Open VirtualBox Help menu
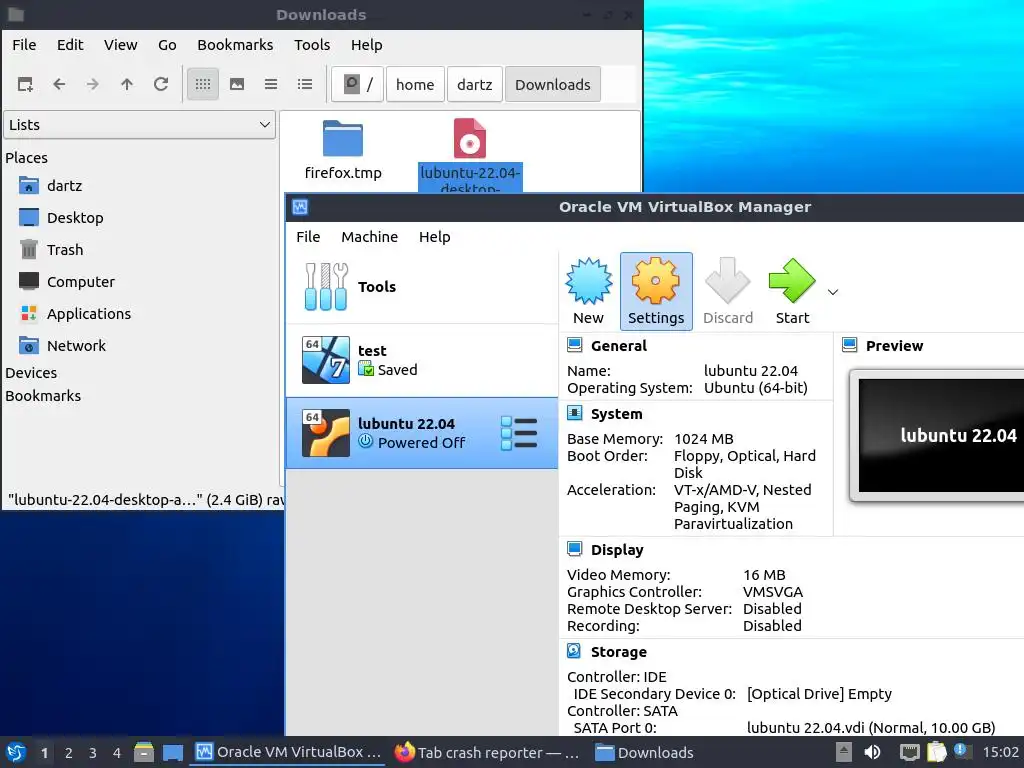This screenshot has height=768, width=1024. click(434, 236)
